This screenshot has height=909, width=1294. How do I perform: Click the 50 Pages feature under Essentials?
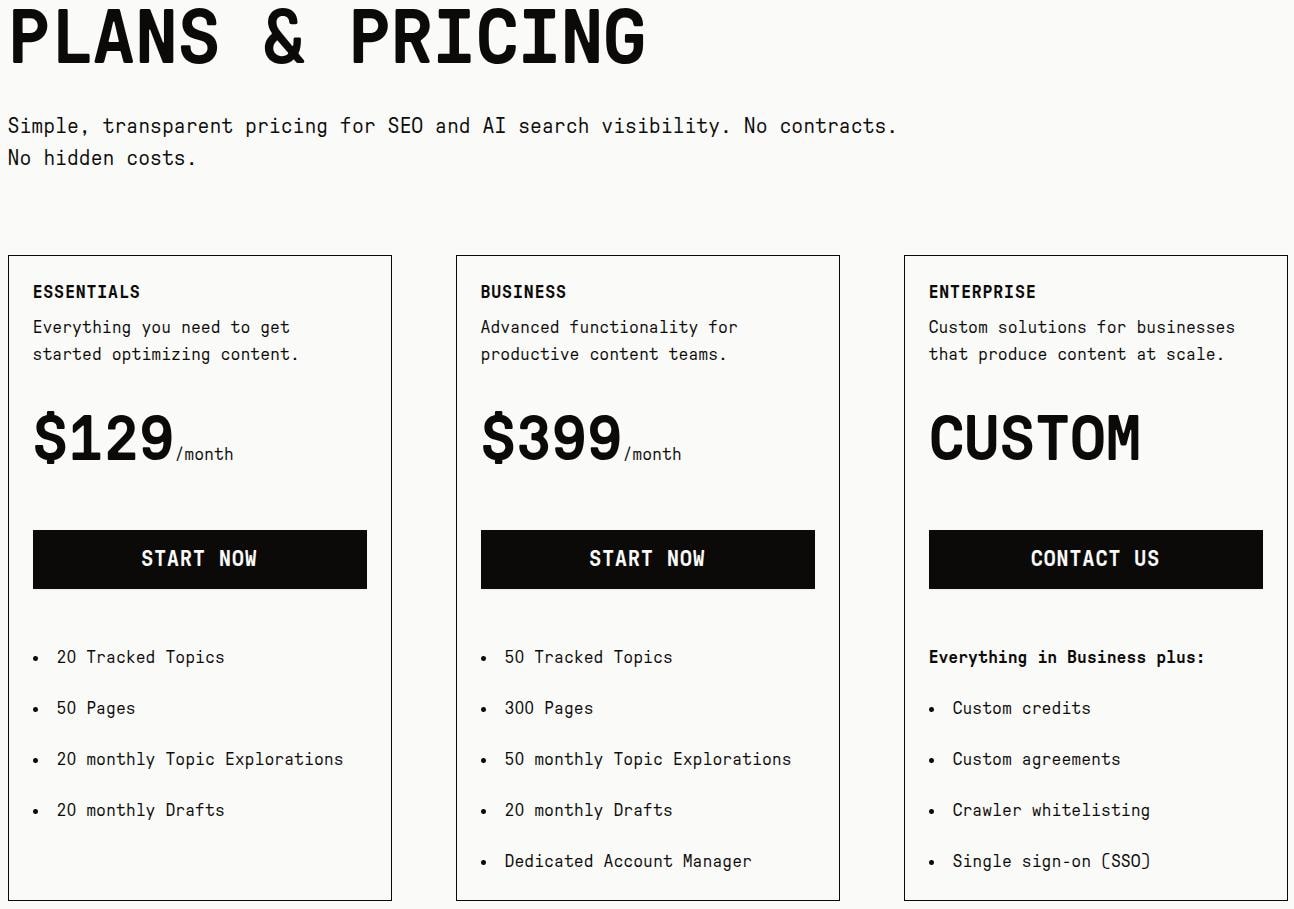point(95,708)
